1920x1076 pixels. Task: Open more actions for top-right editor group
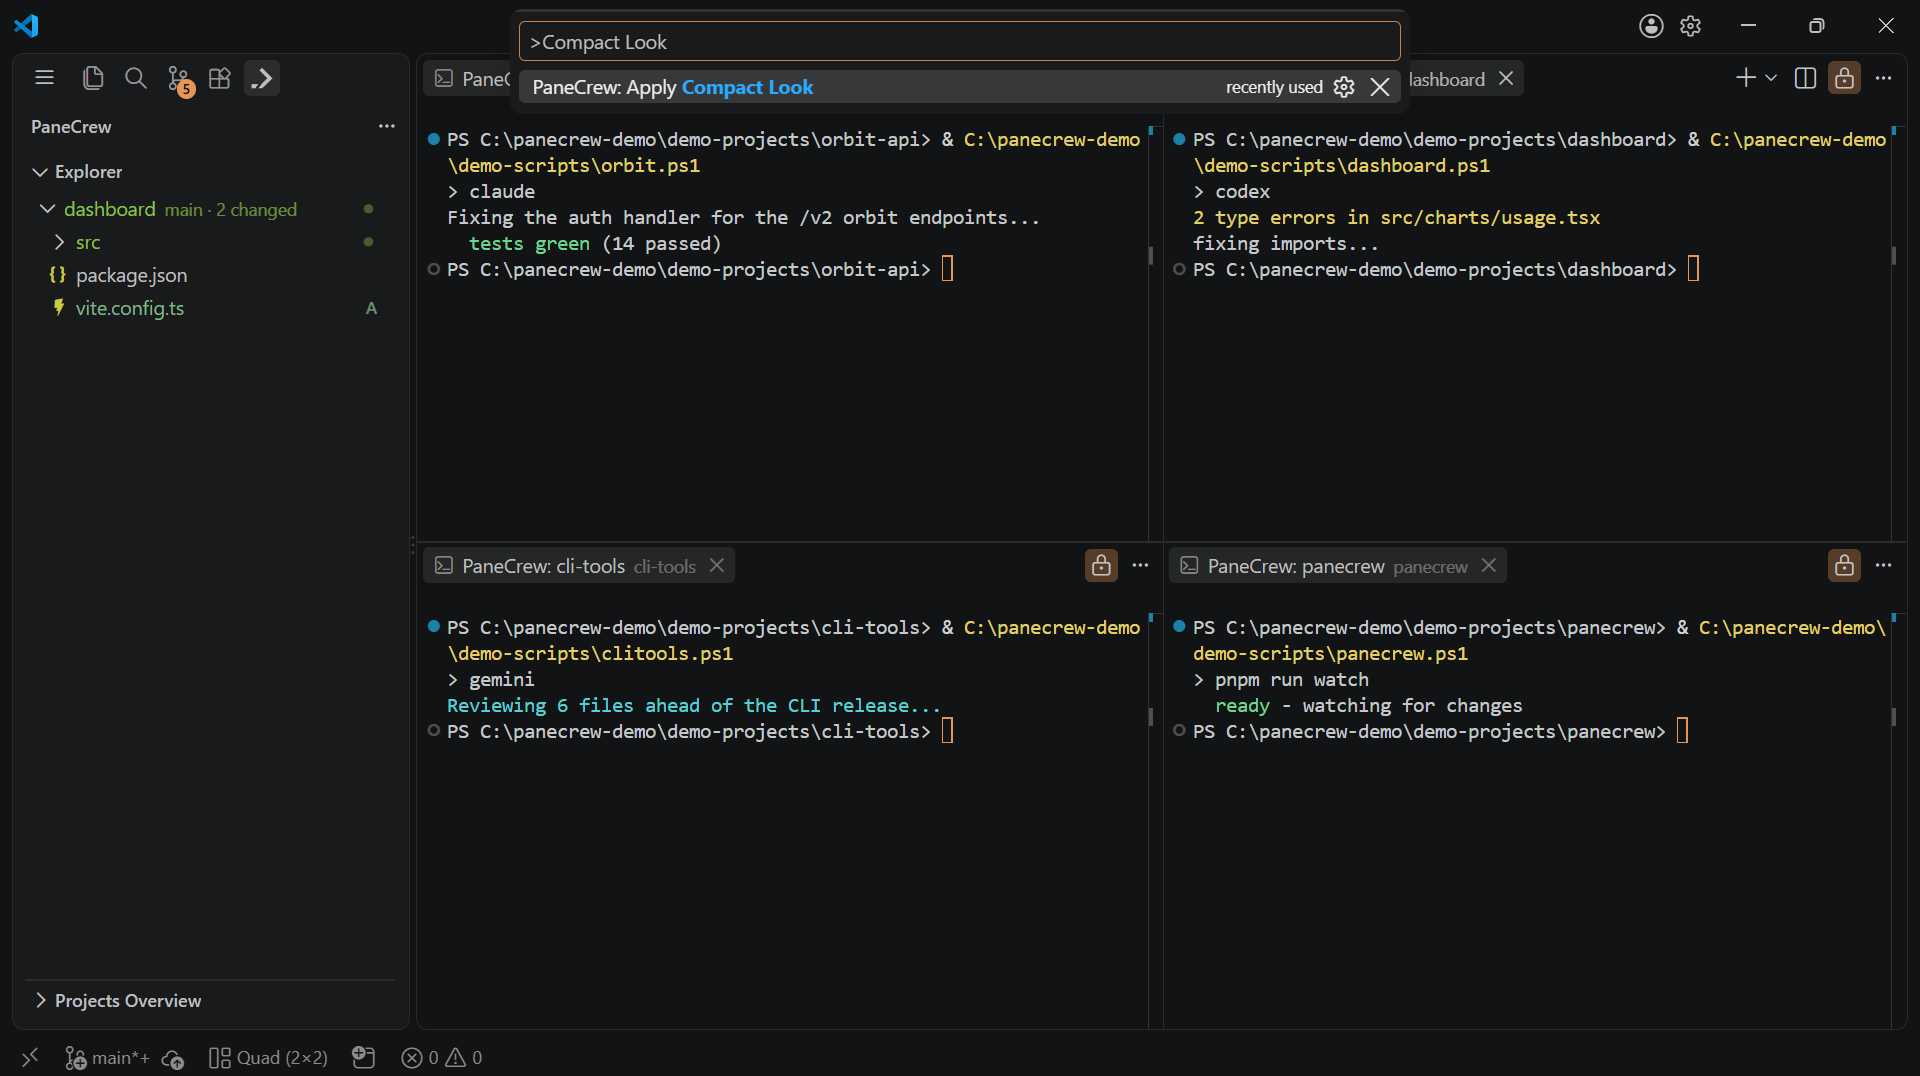[x=1884, y=78]
